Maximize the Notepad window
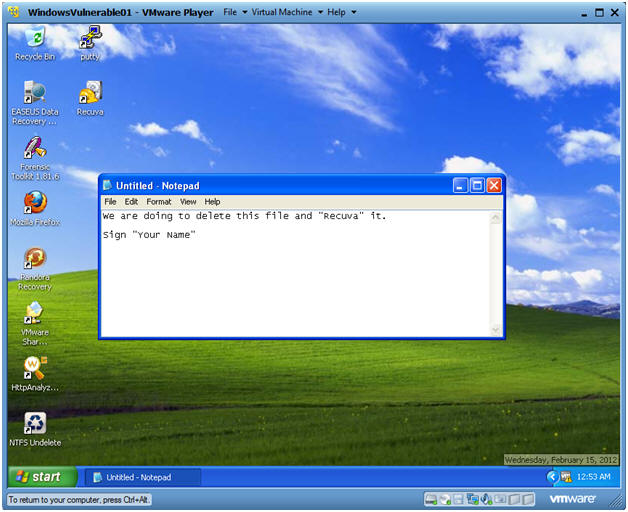Viewport: 628px width, 512px height. tap(477, 185)
